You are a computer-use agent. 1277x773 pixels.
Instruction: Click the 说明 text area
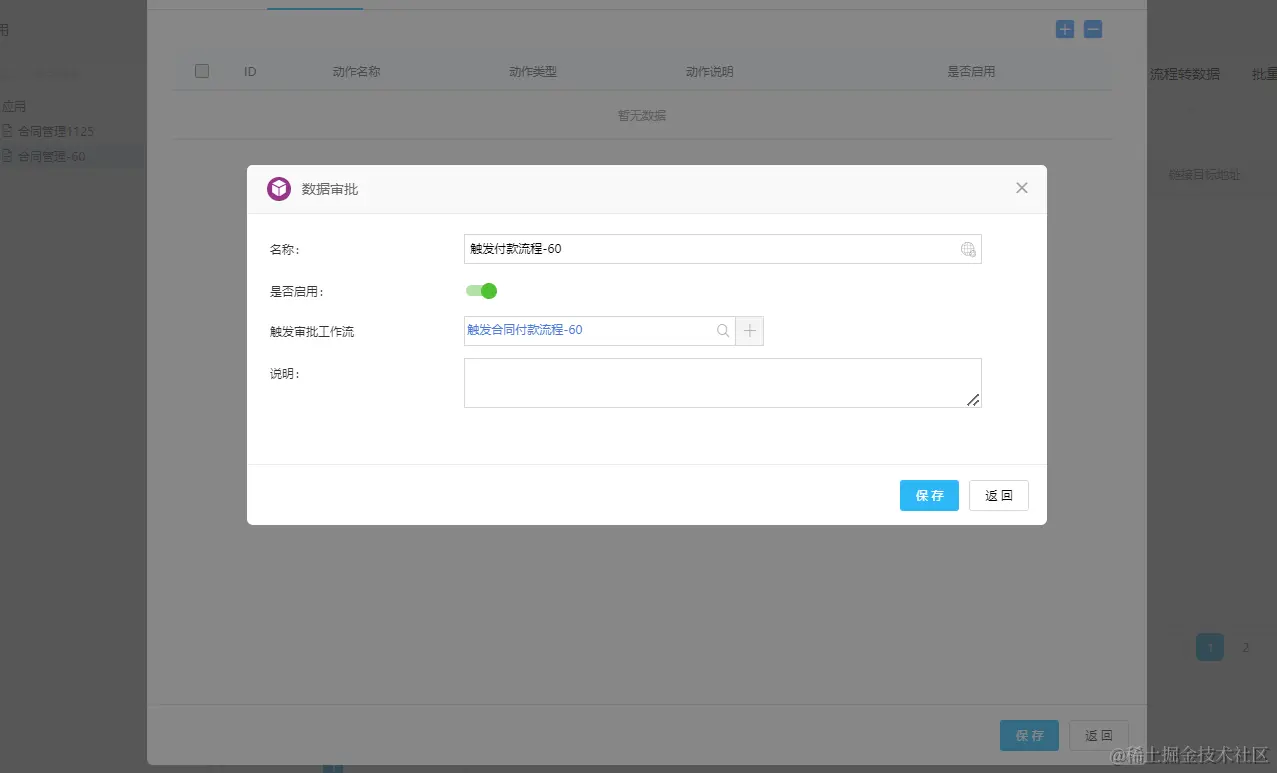(722, 383)
